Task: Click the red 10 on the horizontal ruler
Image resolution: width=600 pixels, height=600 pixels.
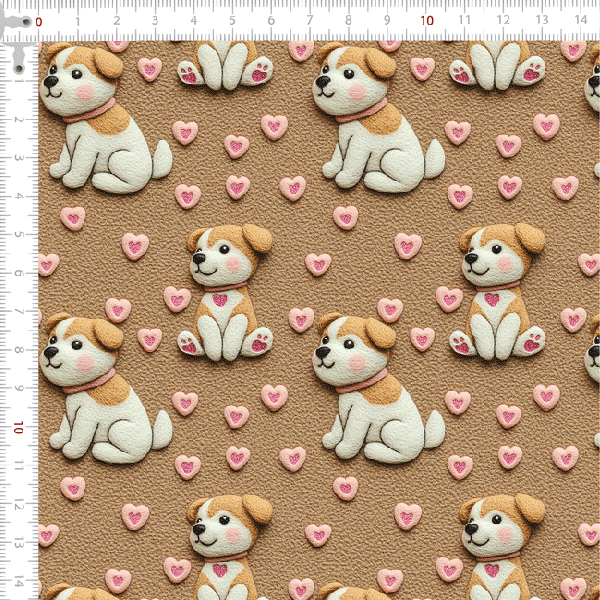Action: pyautogui.click(x=427, y=21)
